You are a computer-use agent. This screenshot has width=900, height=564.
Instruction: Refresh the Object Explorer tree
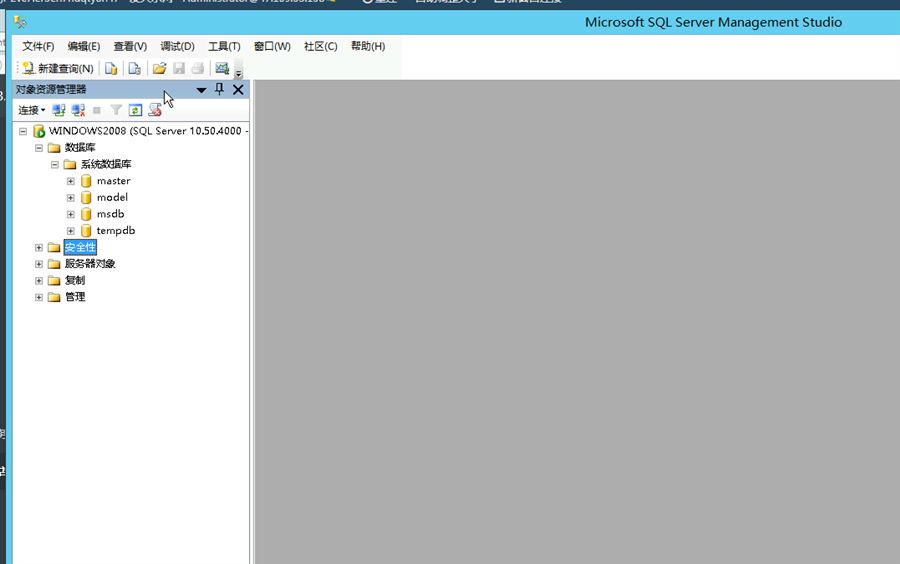(x=135, y=110)
